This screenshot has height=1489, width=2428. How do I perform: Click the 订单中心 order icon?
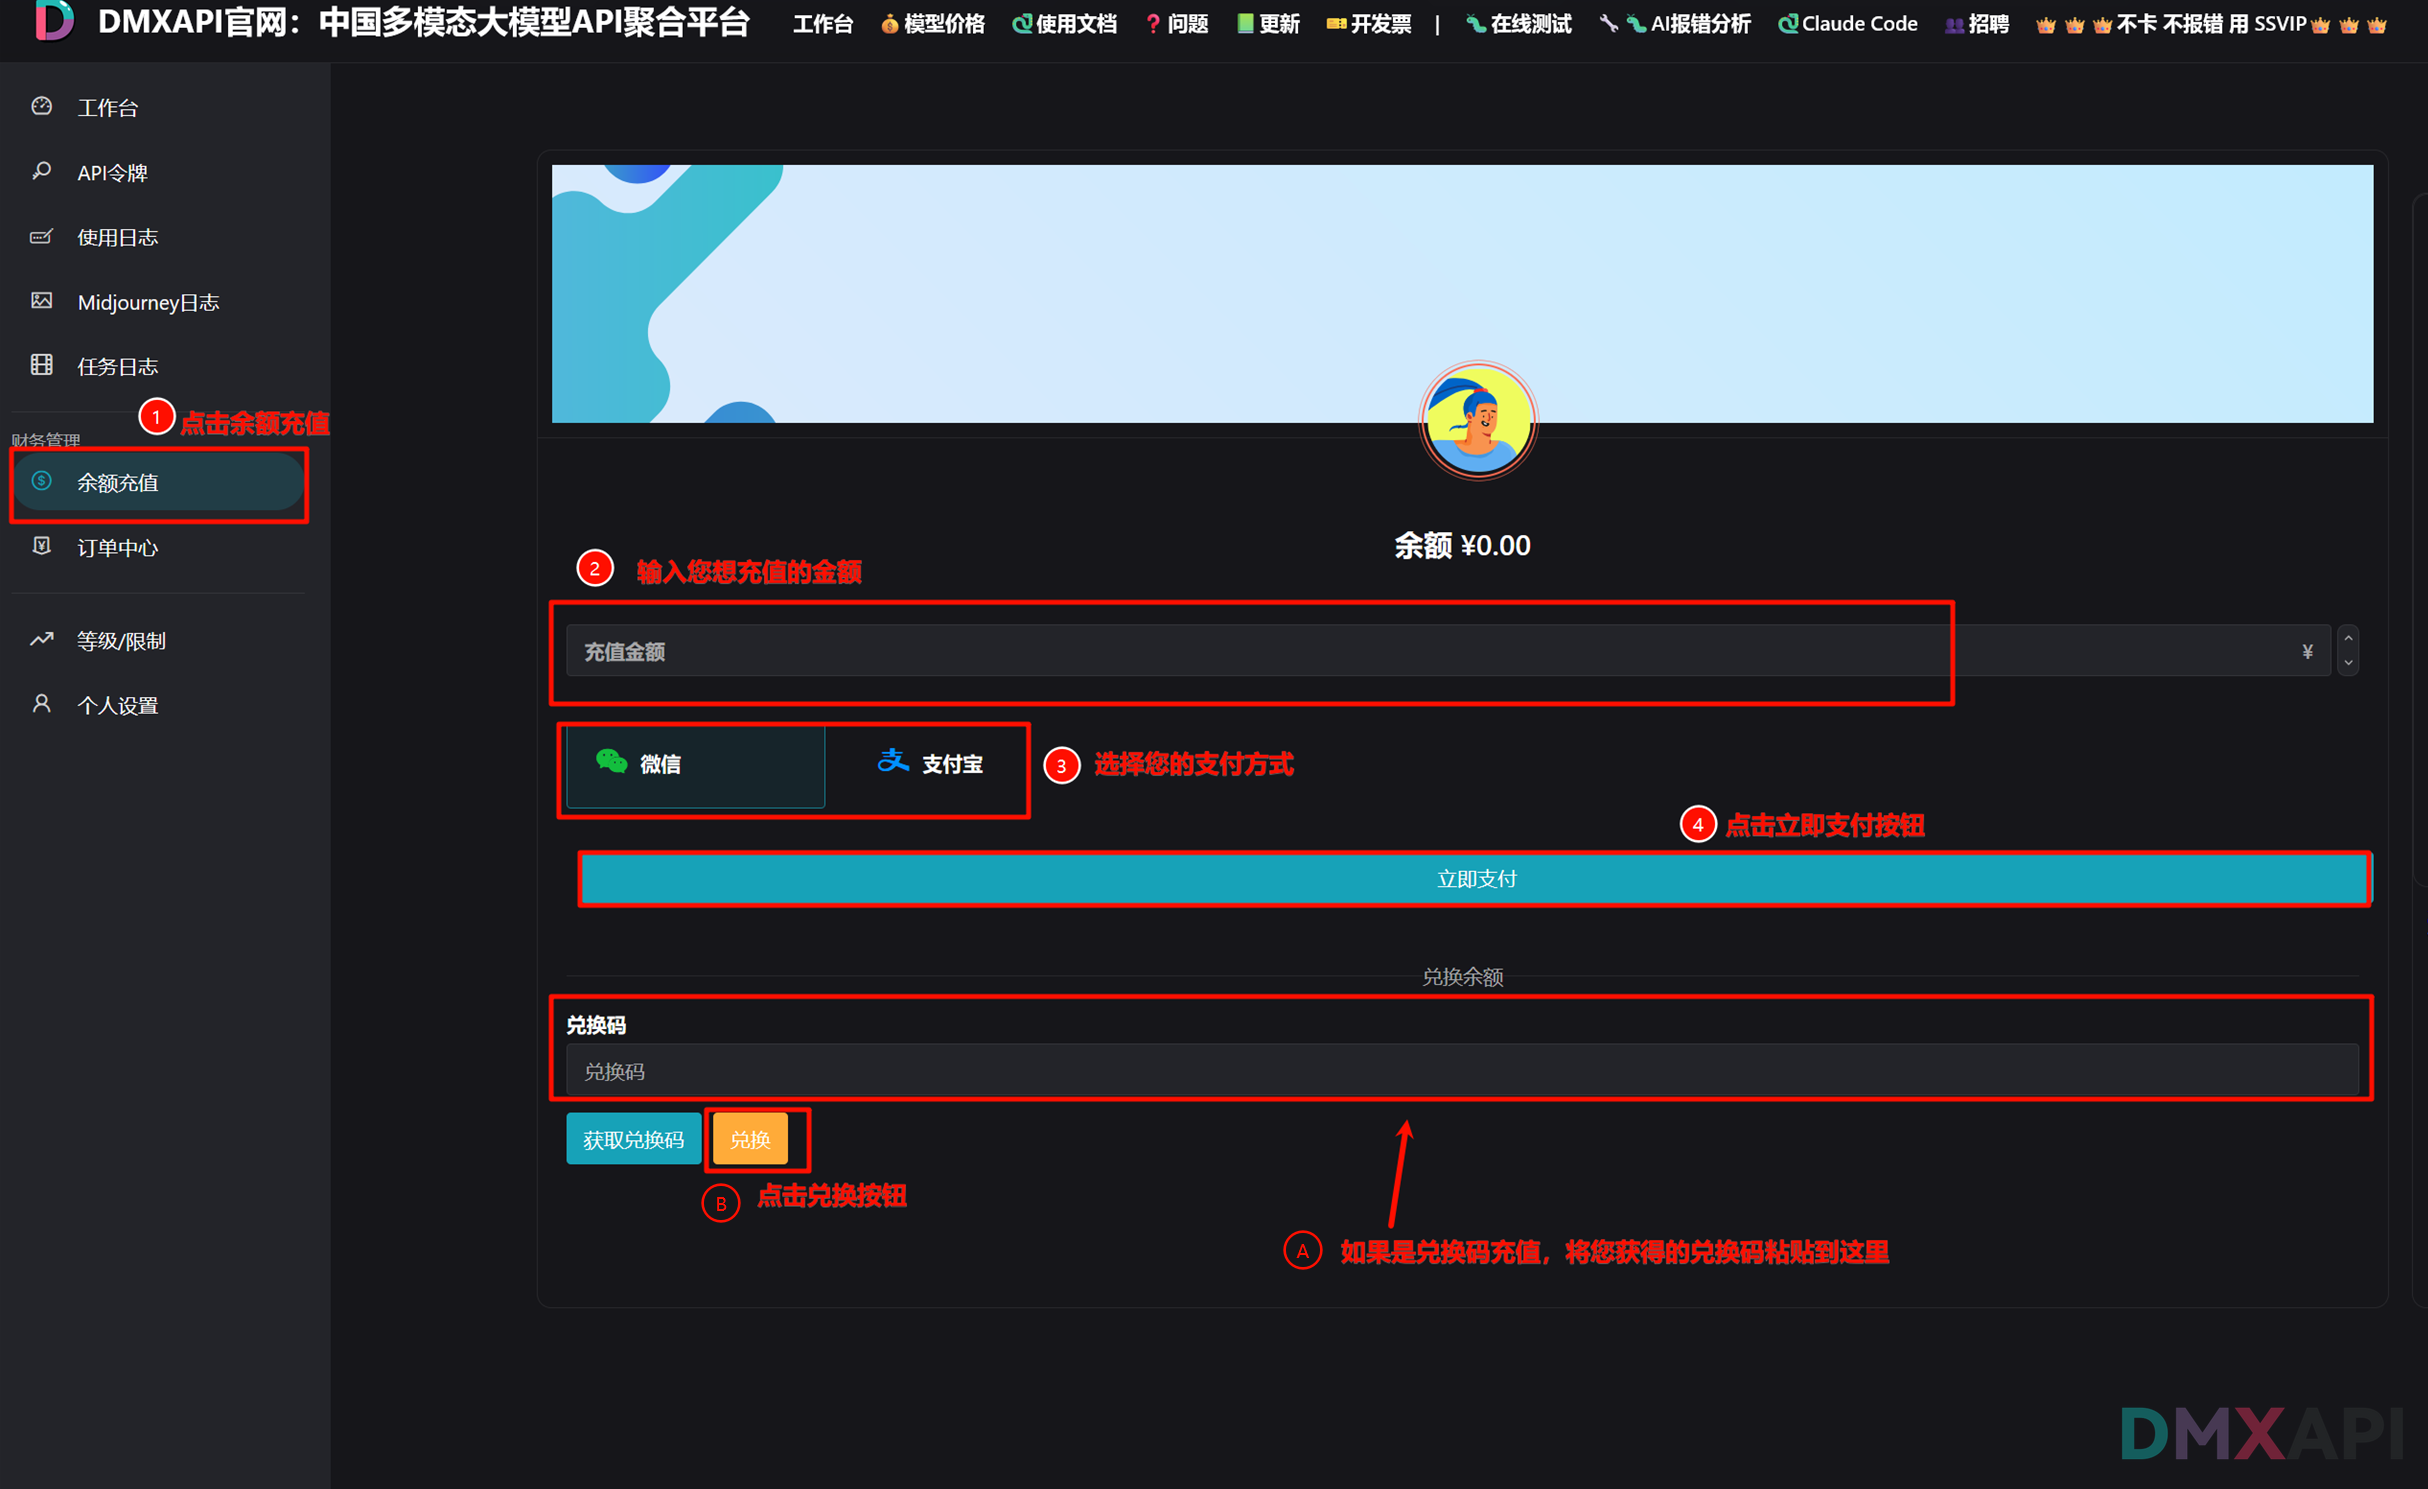[41, 546]
